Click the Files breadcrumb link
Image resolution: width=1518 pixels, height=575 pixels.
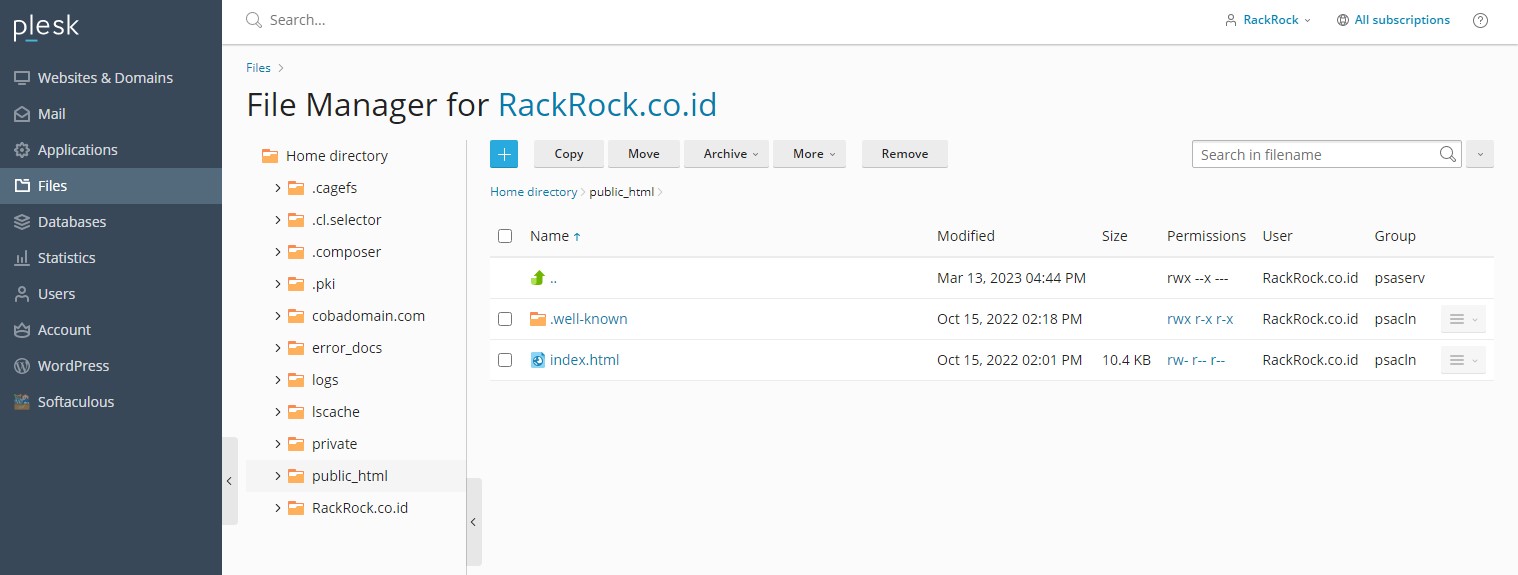[258, 68]
